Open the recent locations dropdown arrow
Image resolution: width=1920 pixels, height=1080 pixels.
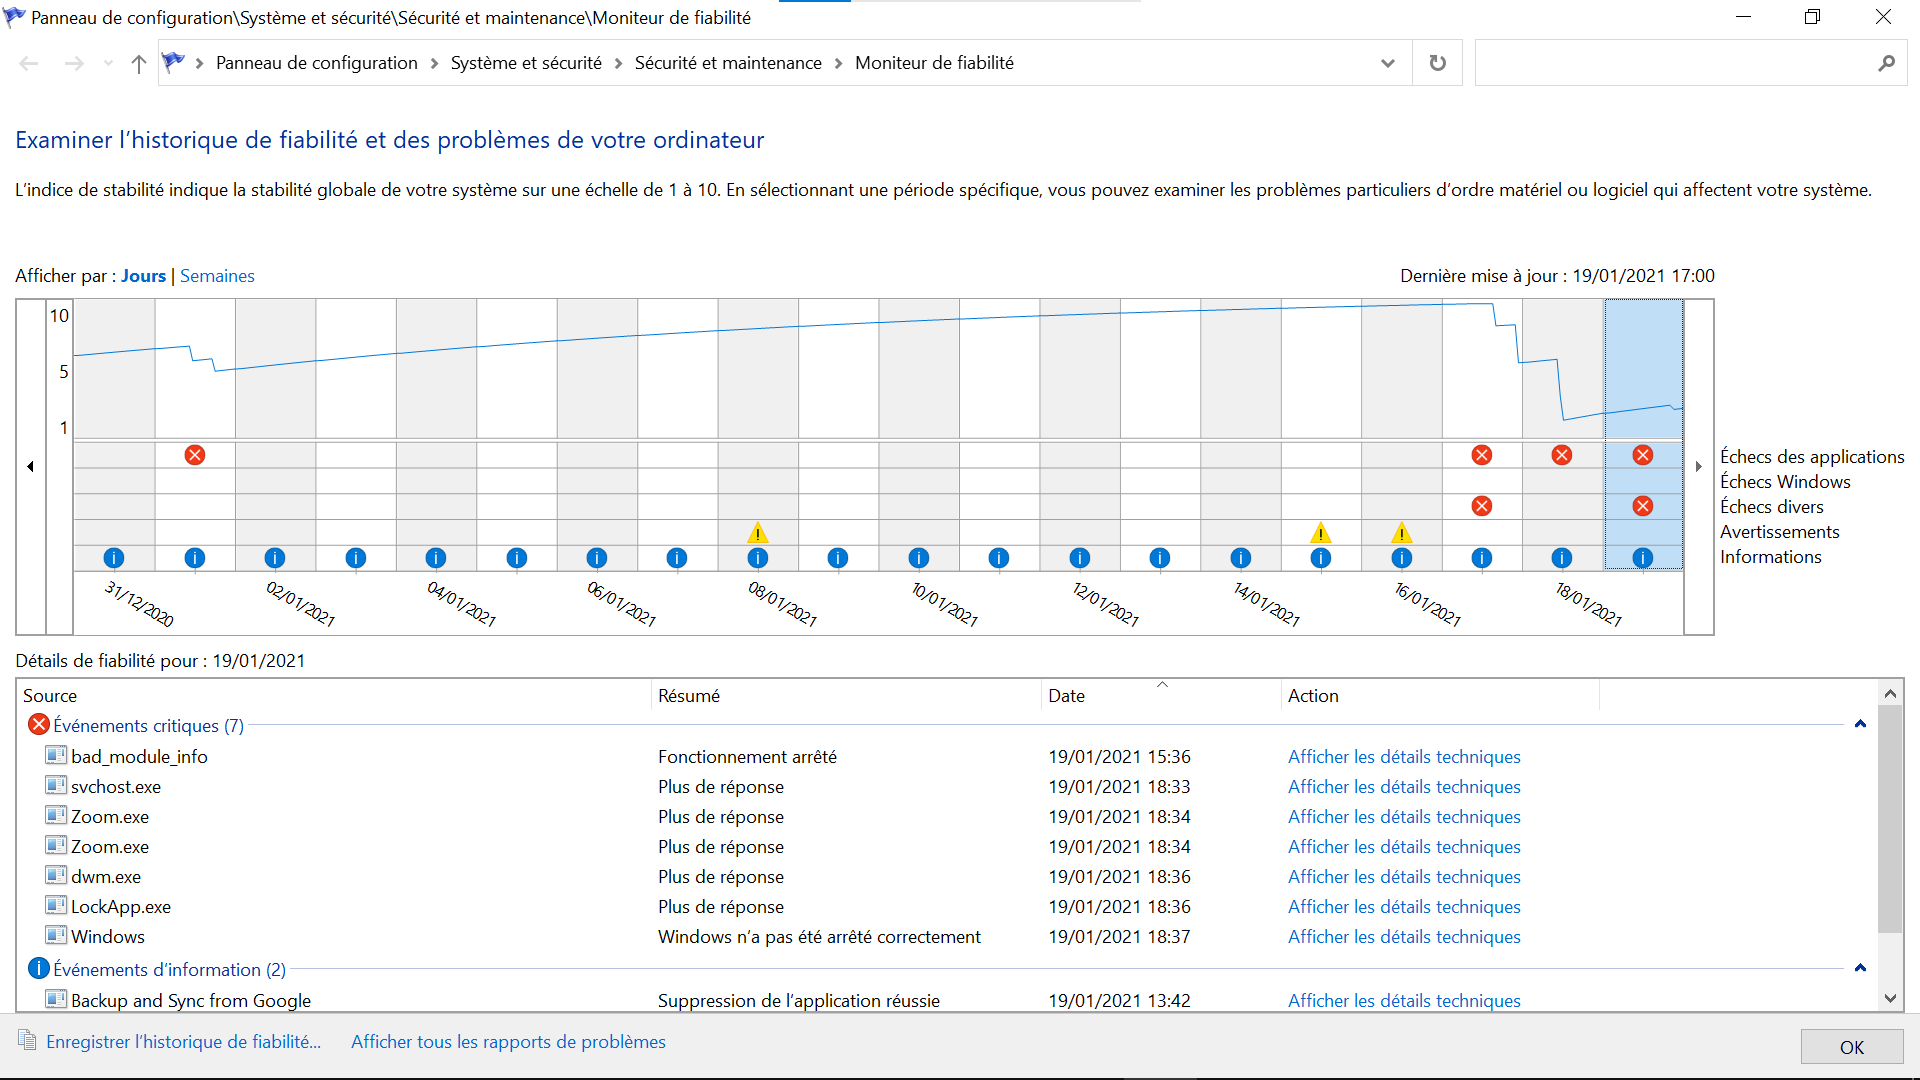108,64
